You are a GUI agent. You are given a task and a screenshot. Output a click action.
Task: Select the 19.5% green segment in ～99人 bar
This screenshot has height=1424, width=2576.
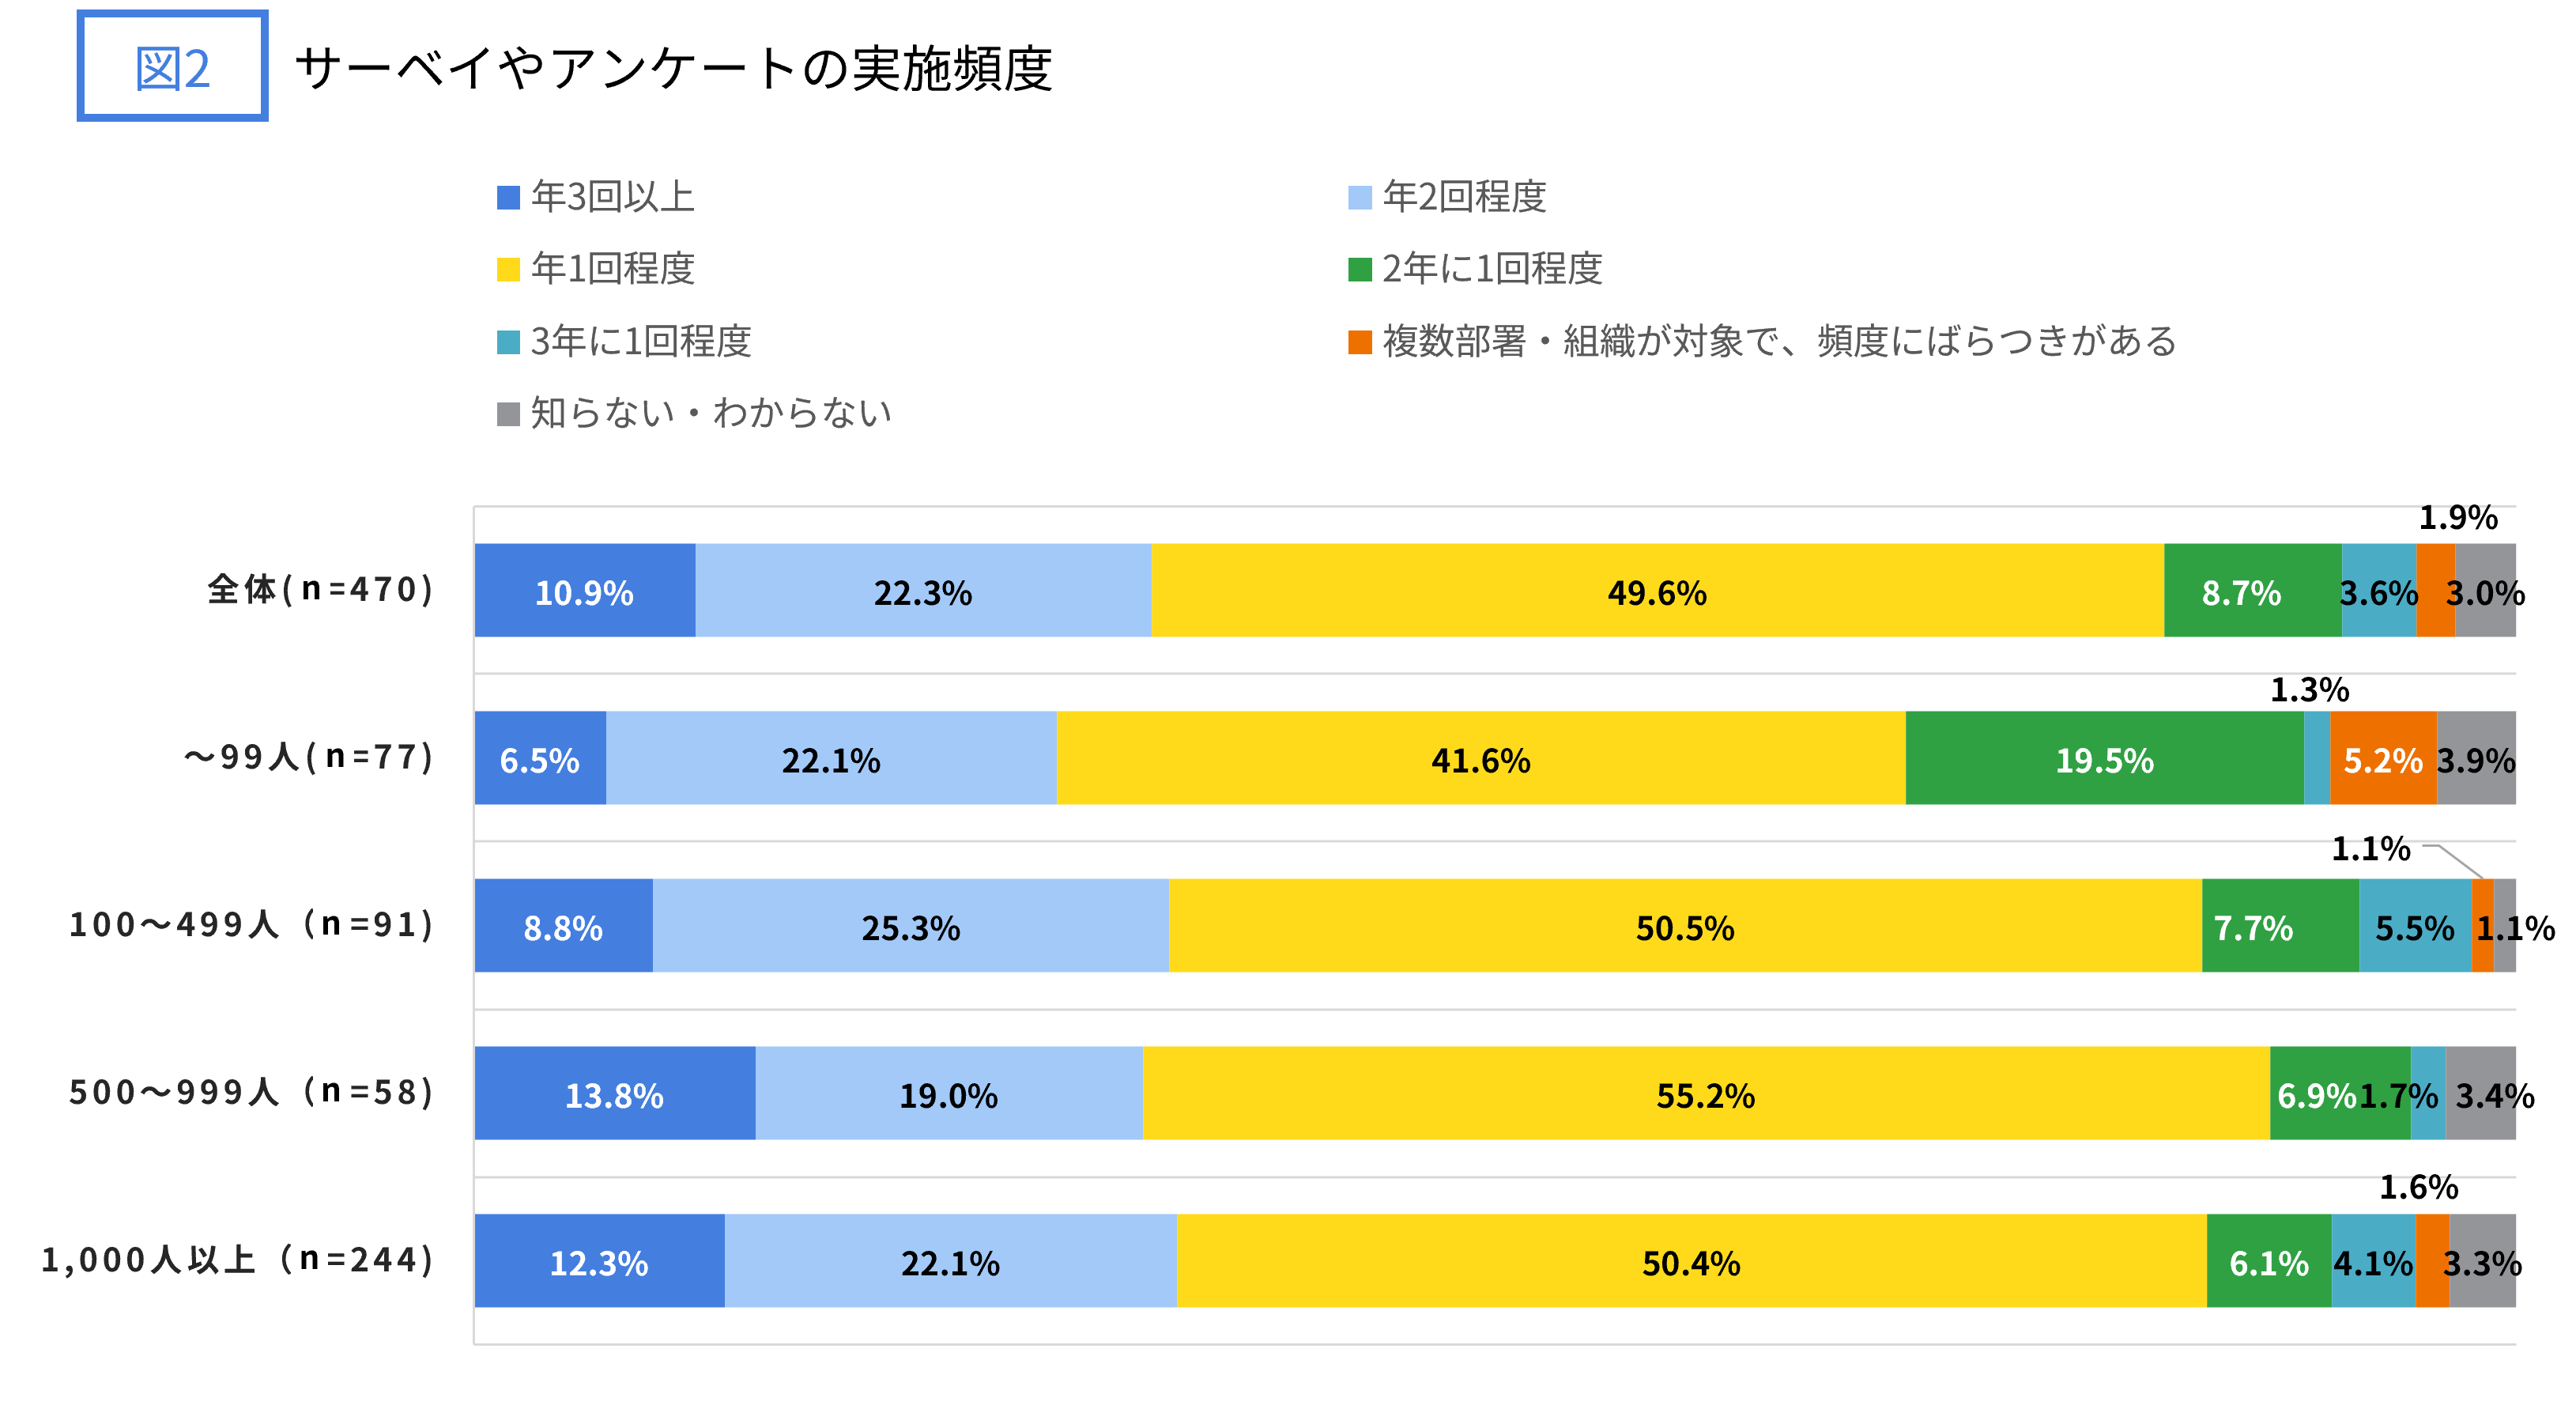pyautogui.click(x=2104, y=759)
